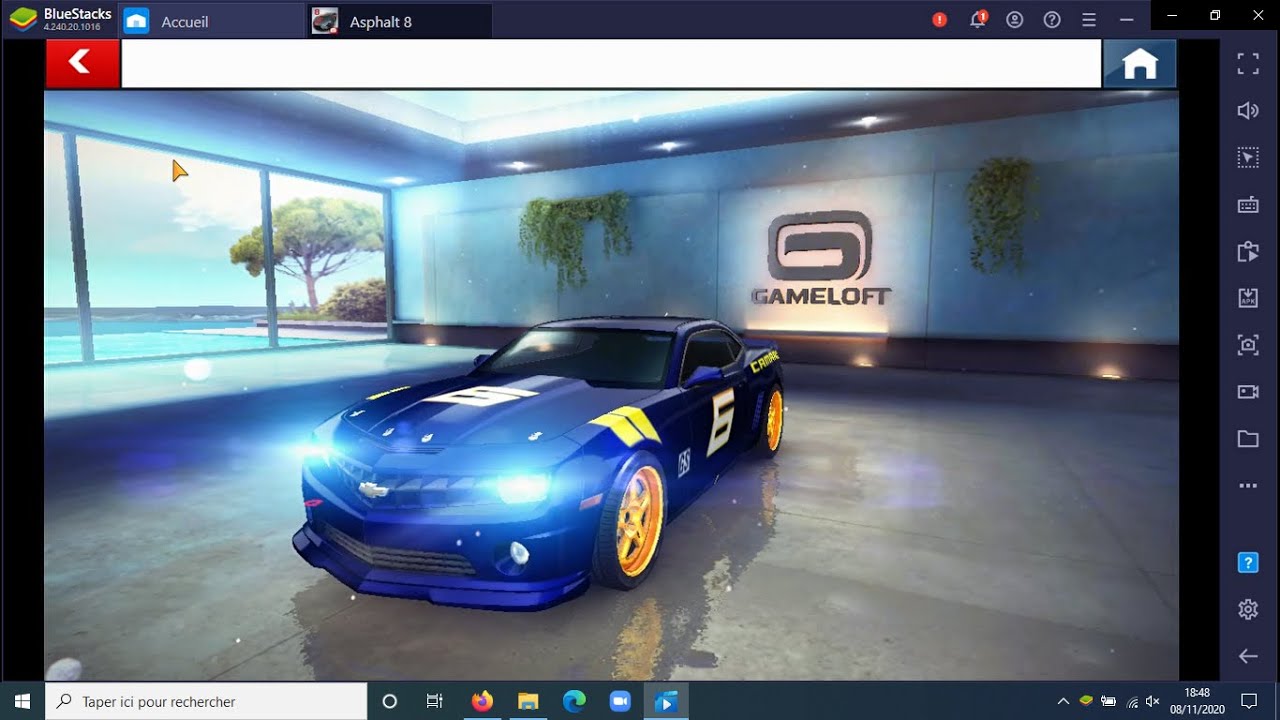This screenshot has height=720, width=1280.
Task: Open Zoom from the taskbar
Action: click(620, 701)
